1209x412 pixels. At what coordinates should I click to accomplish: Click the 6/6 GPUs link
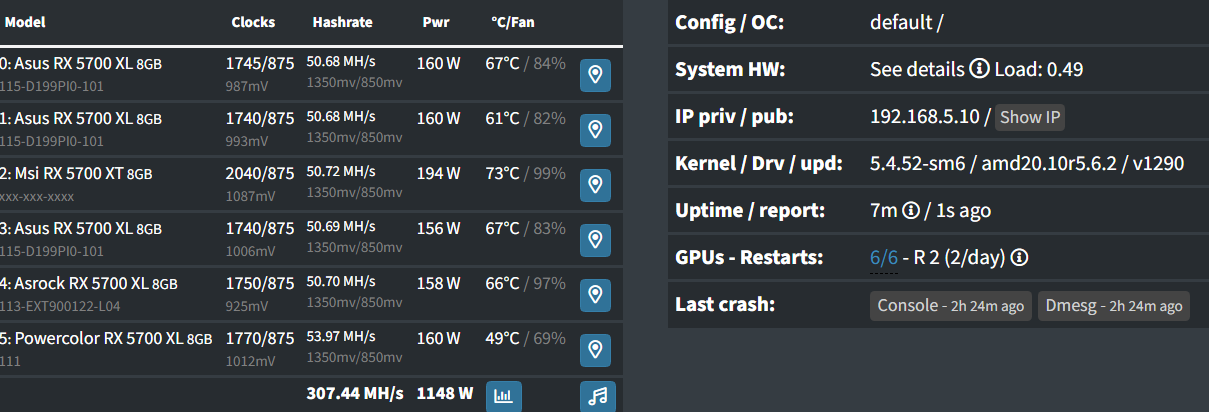click(x=884, y=258)
